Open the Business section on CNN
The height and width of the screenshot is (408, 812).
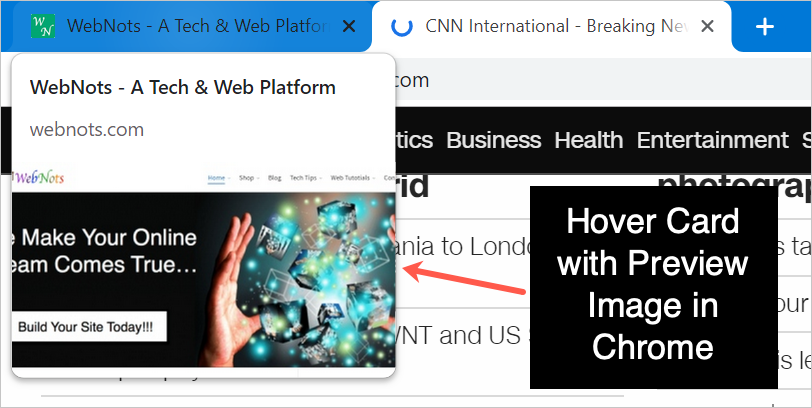[494, 140]
